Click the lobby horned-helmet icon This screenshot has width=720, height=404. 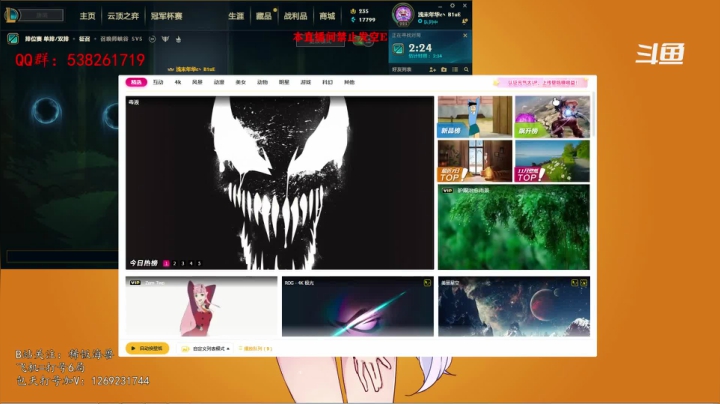(165, 39)
